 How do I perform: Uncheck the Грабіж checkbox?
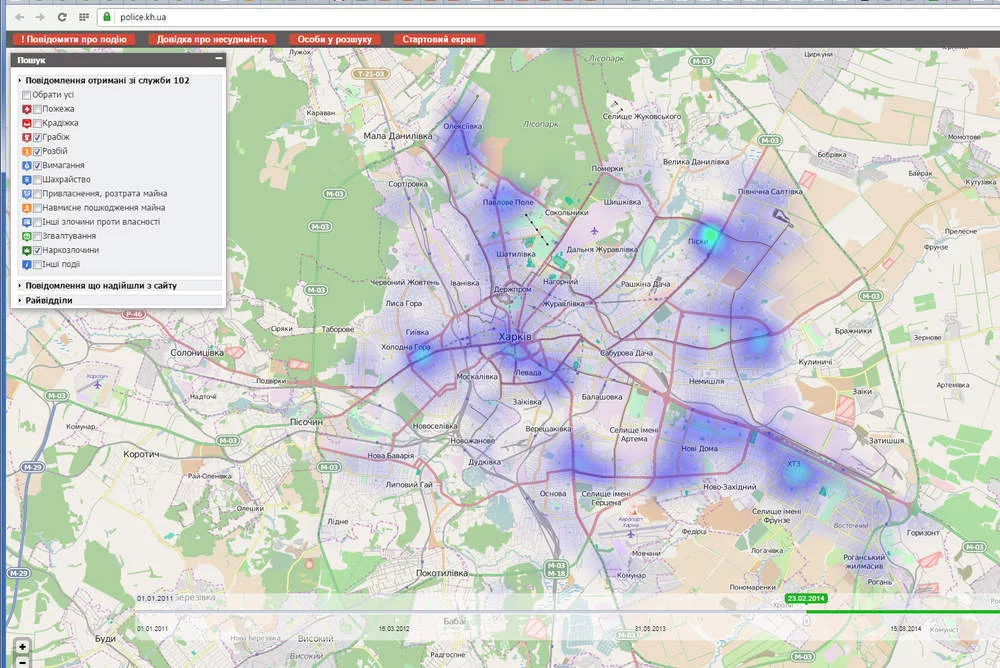(x=38, y=137)
